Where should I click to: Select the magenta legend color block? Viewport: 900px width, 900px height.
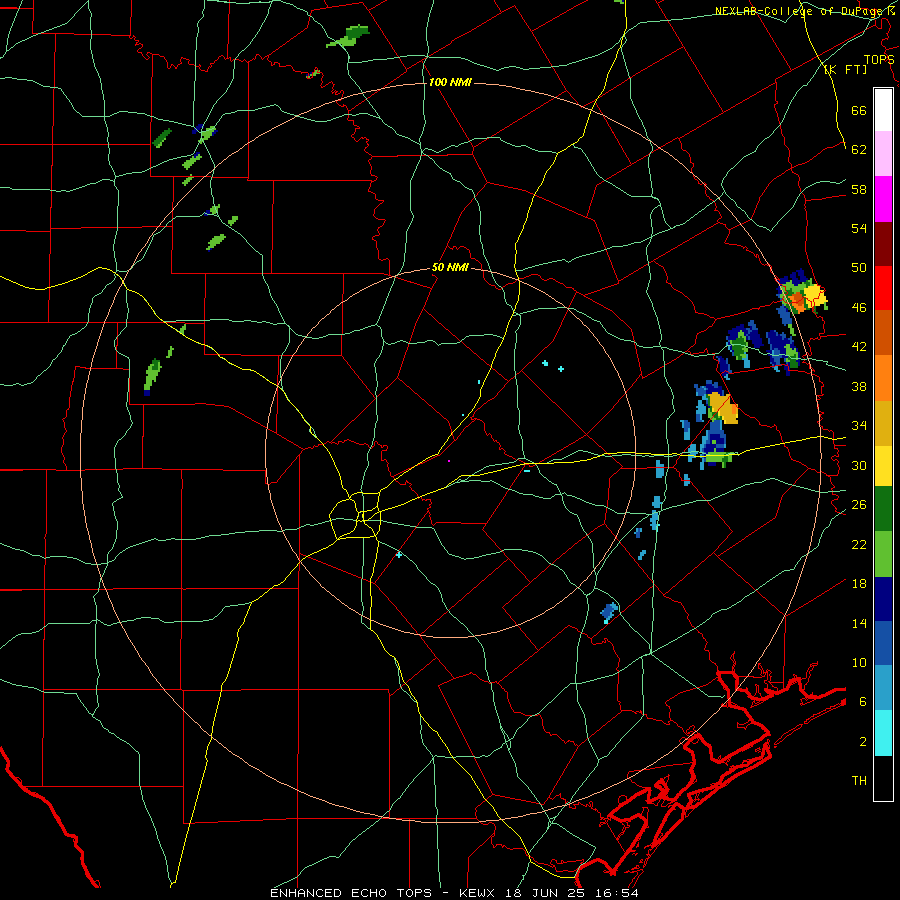pyautogui.click(x=883, y=199)
